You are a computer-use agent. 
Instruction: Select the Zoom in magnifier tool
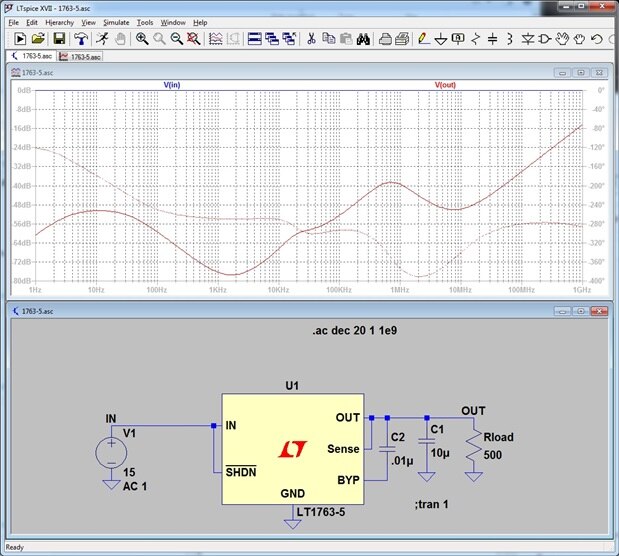point(142,39)
